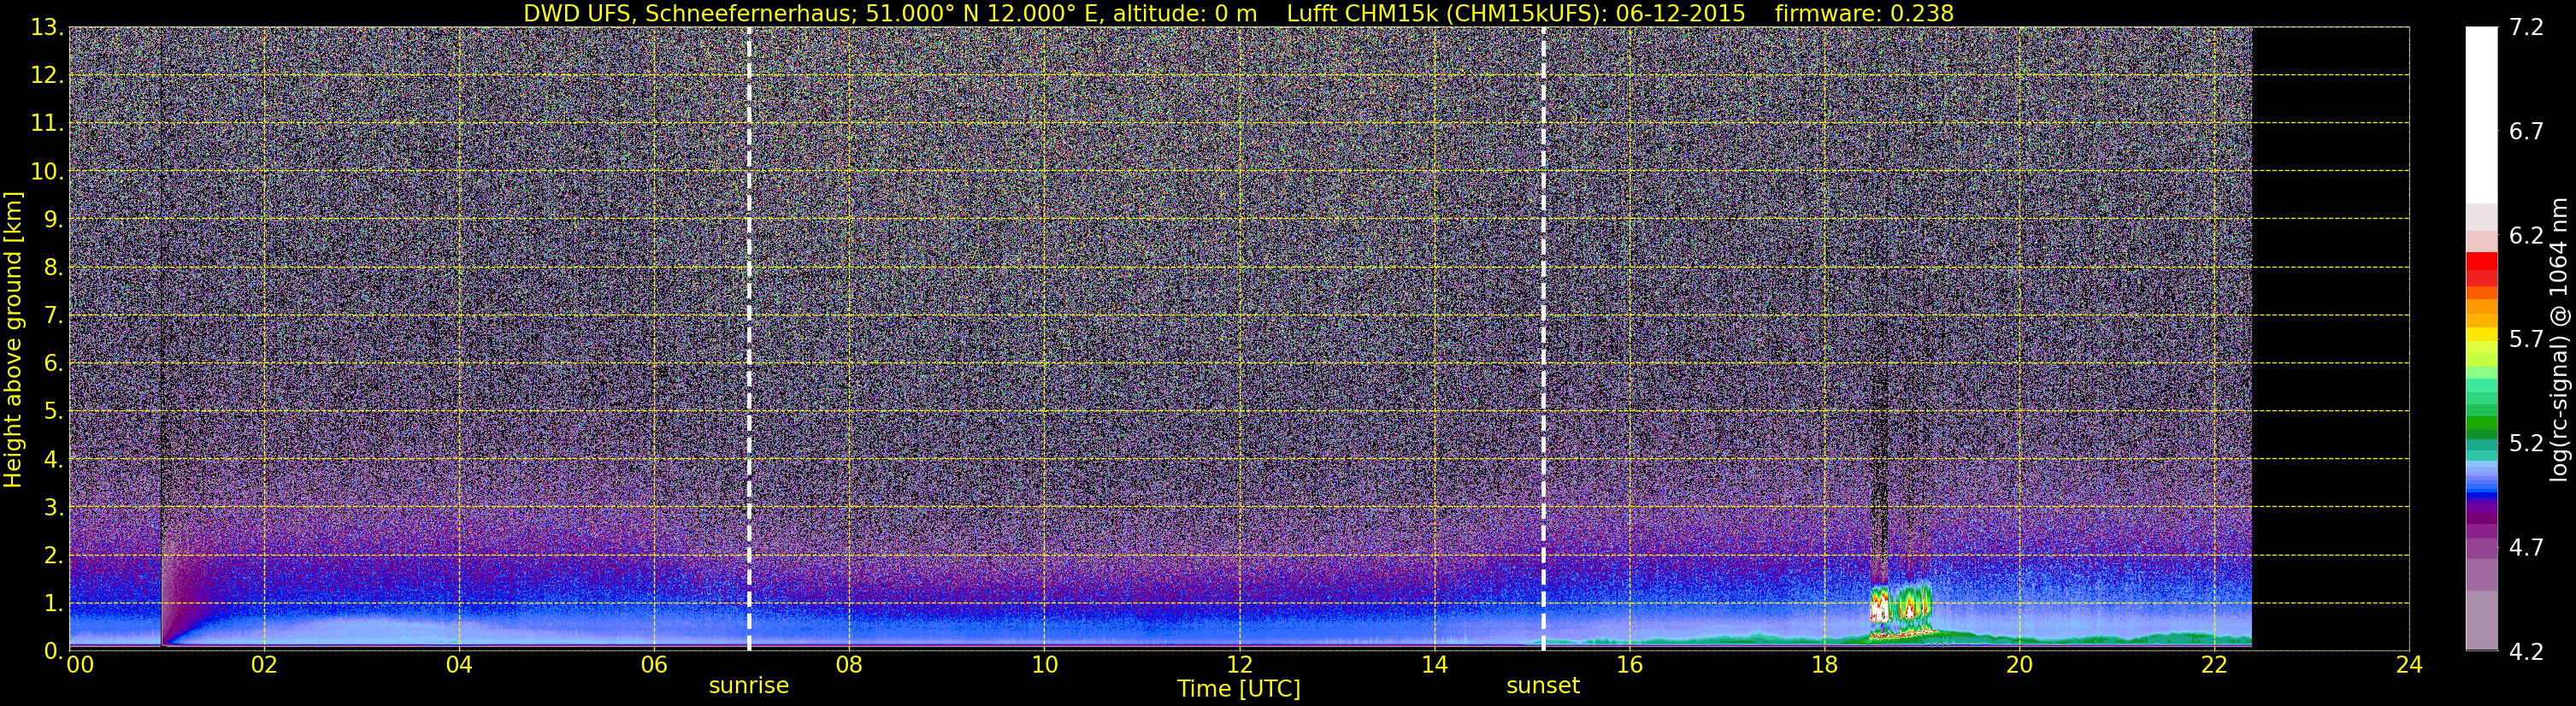Click the colorbar value '4.2'

(x=2526, y=652)
